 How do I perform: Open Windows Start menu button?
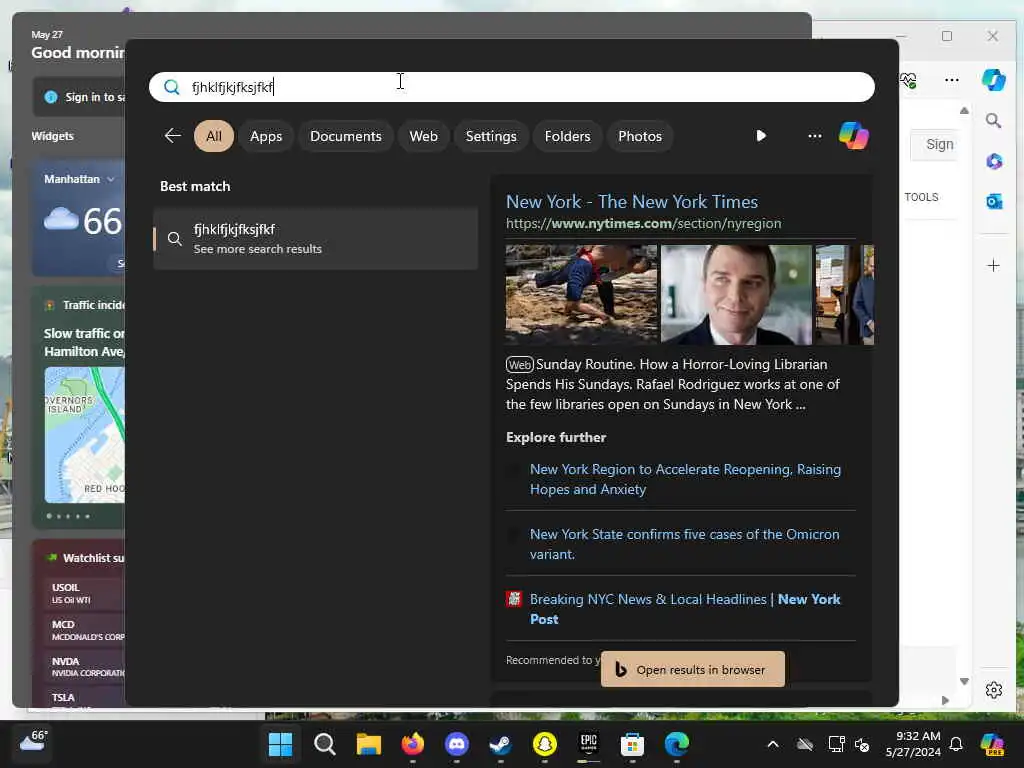(281, 744)
